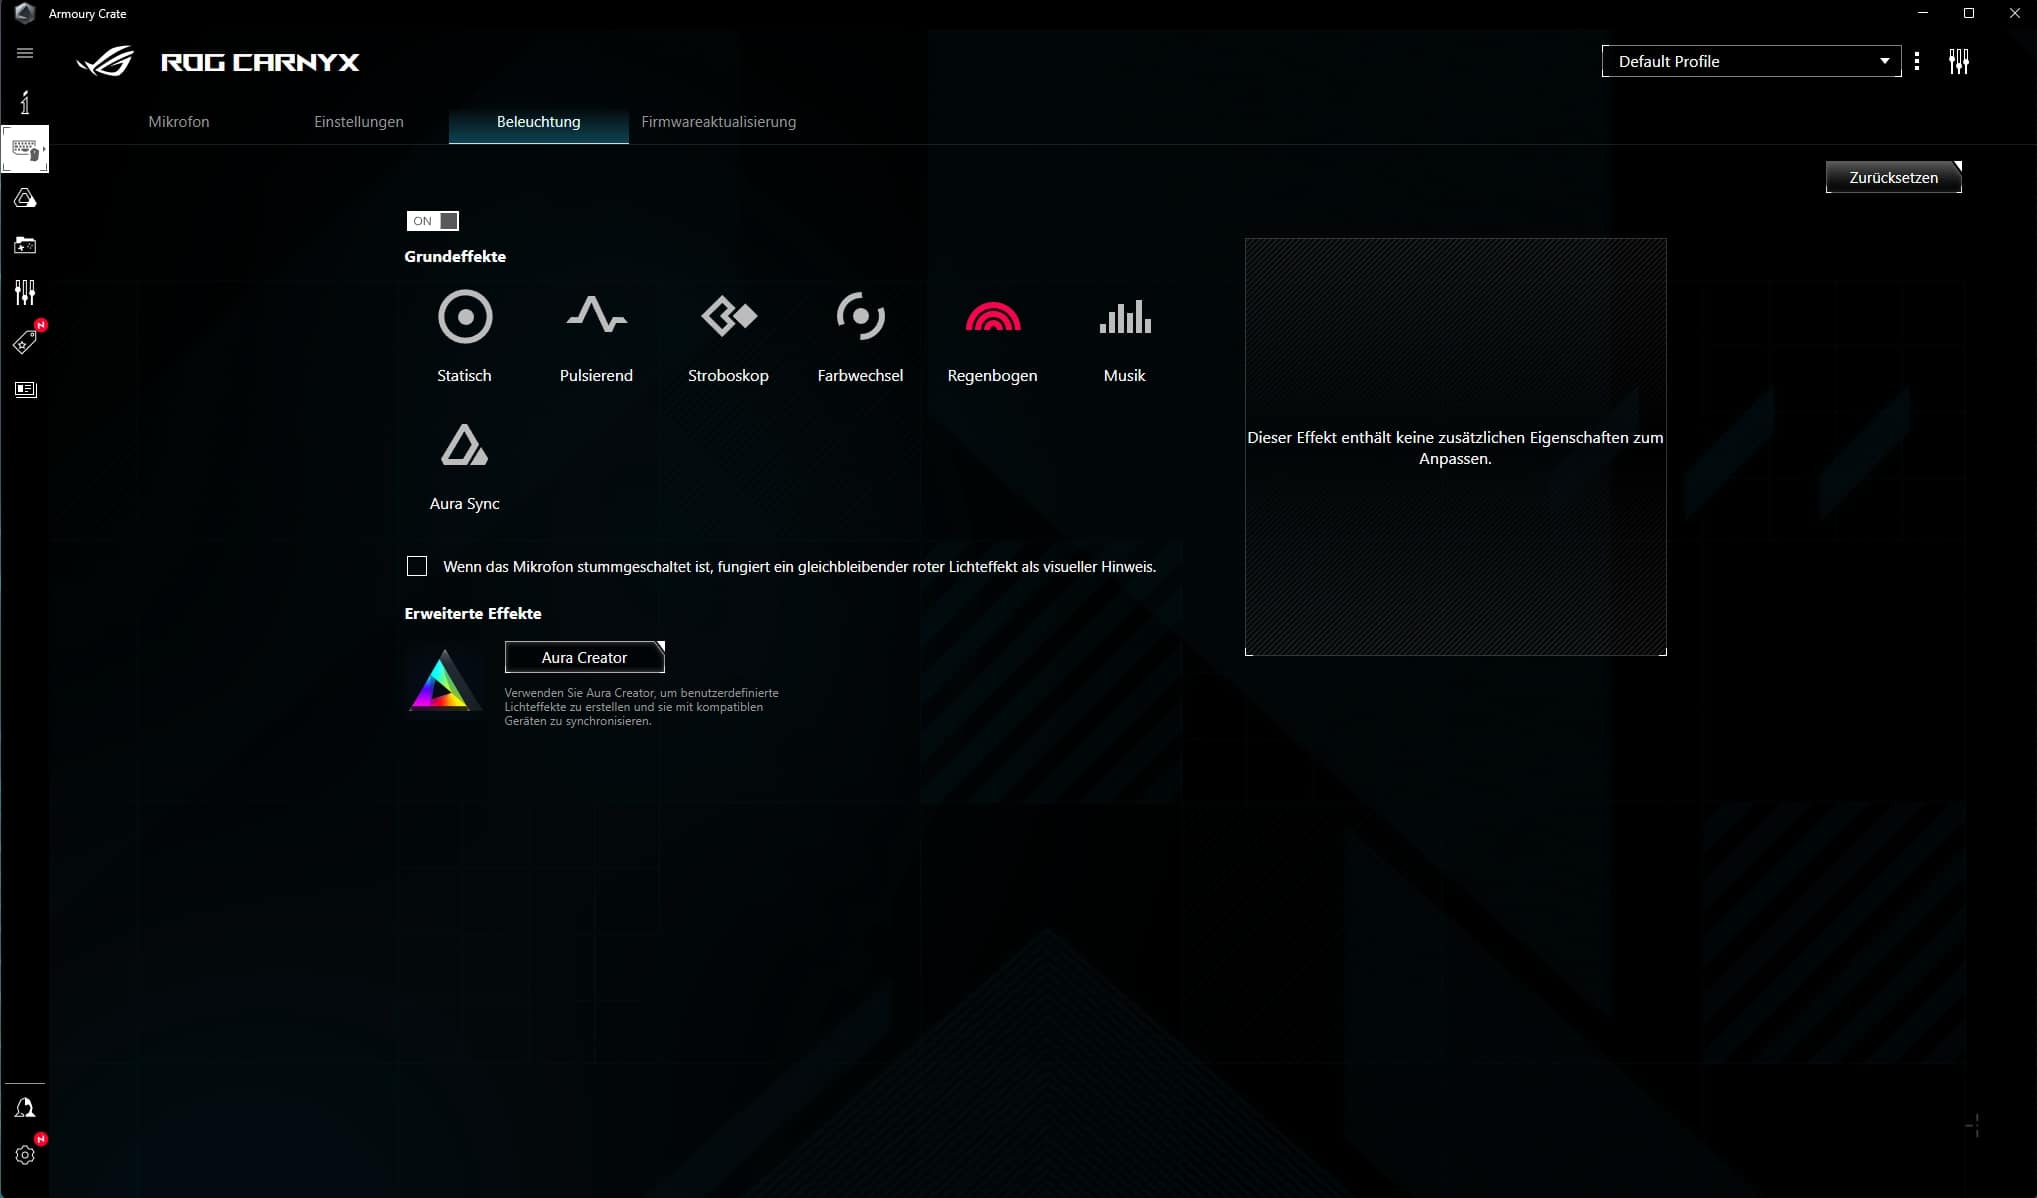Click the colorful Aura Creator prism logo
2037x1198 pixels.
click(x=444, y=682)
